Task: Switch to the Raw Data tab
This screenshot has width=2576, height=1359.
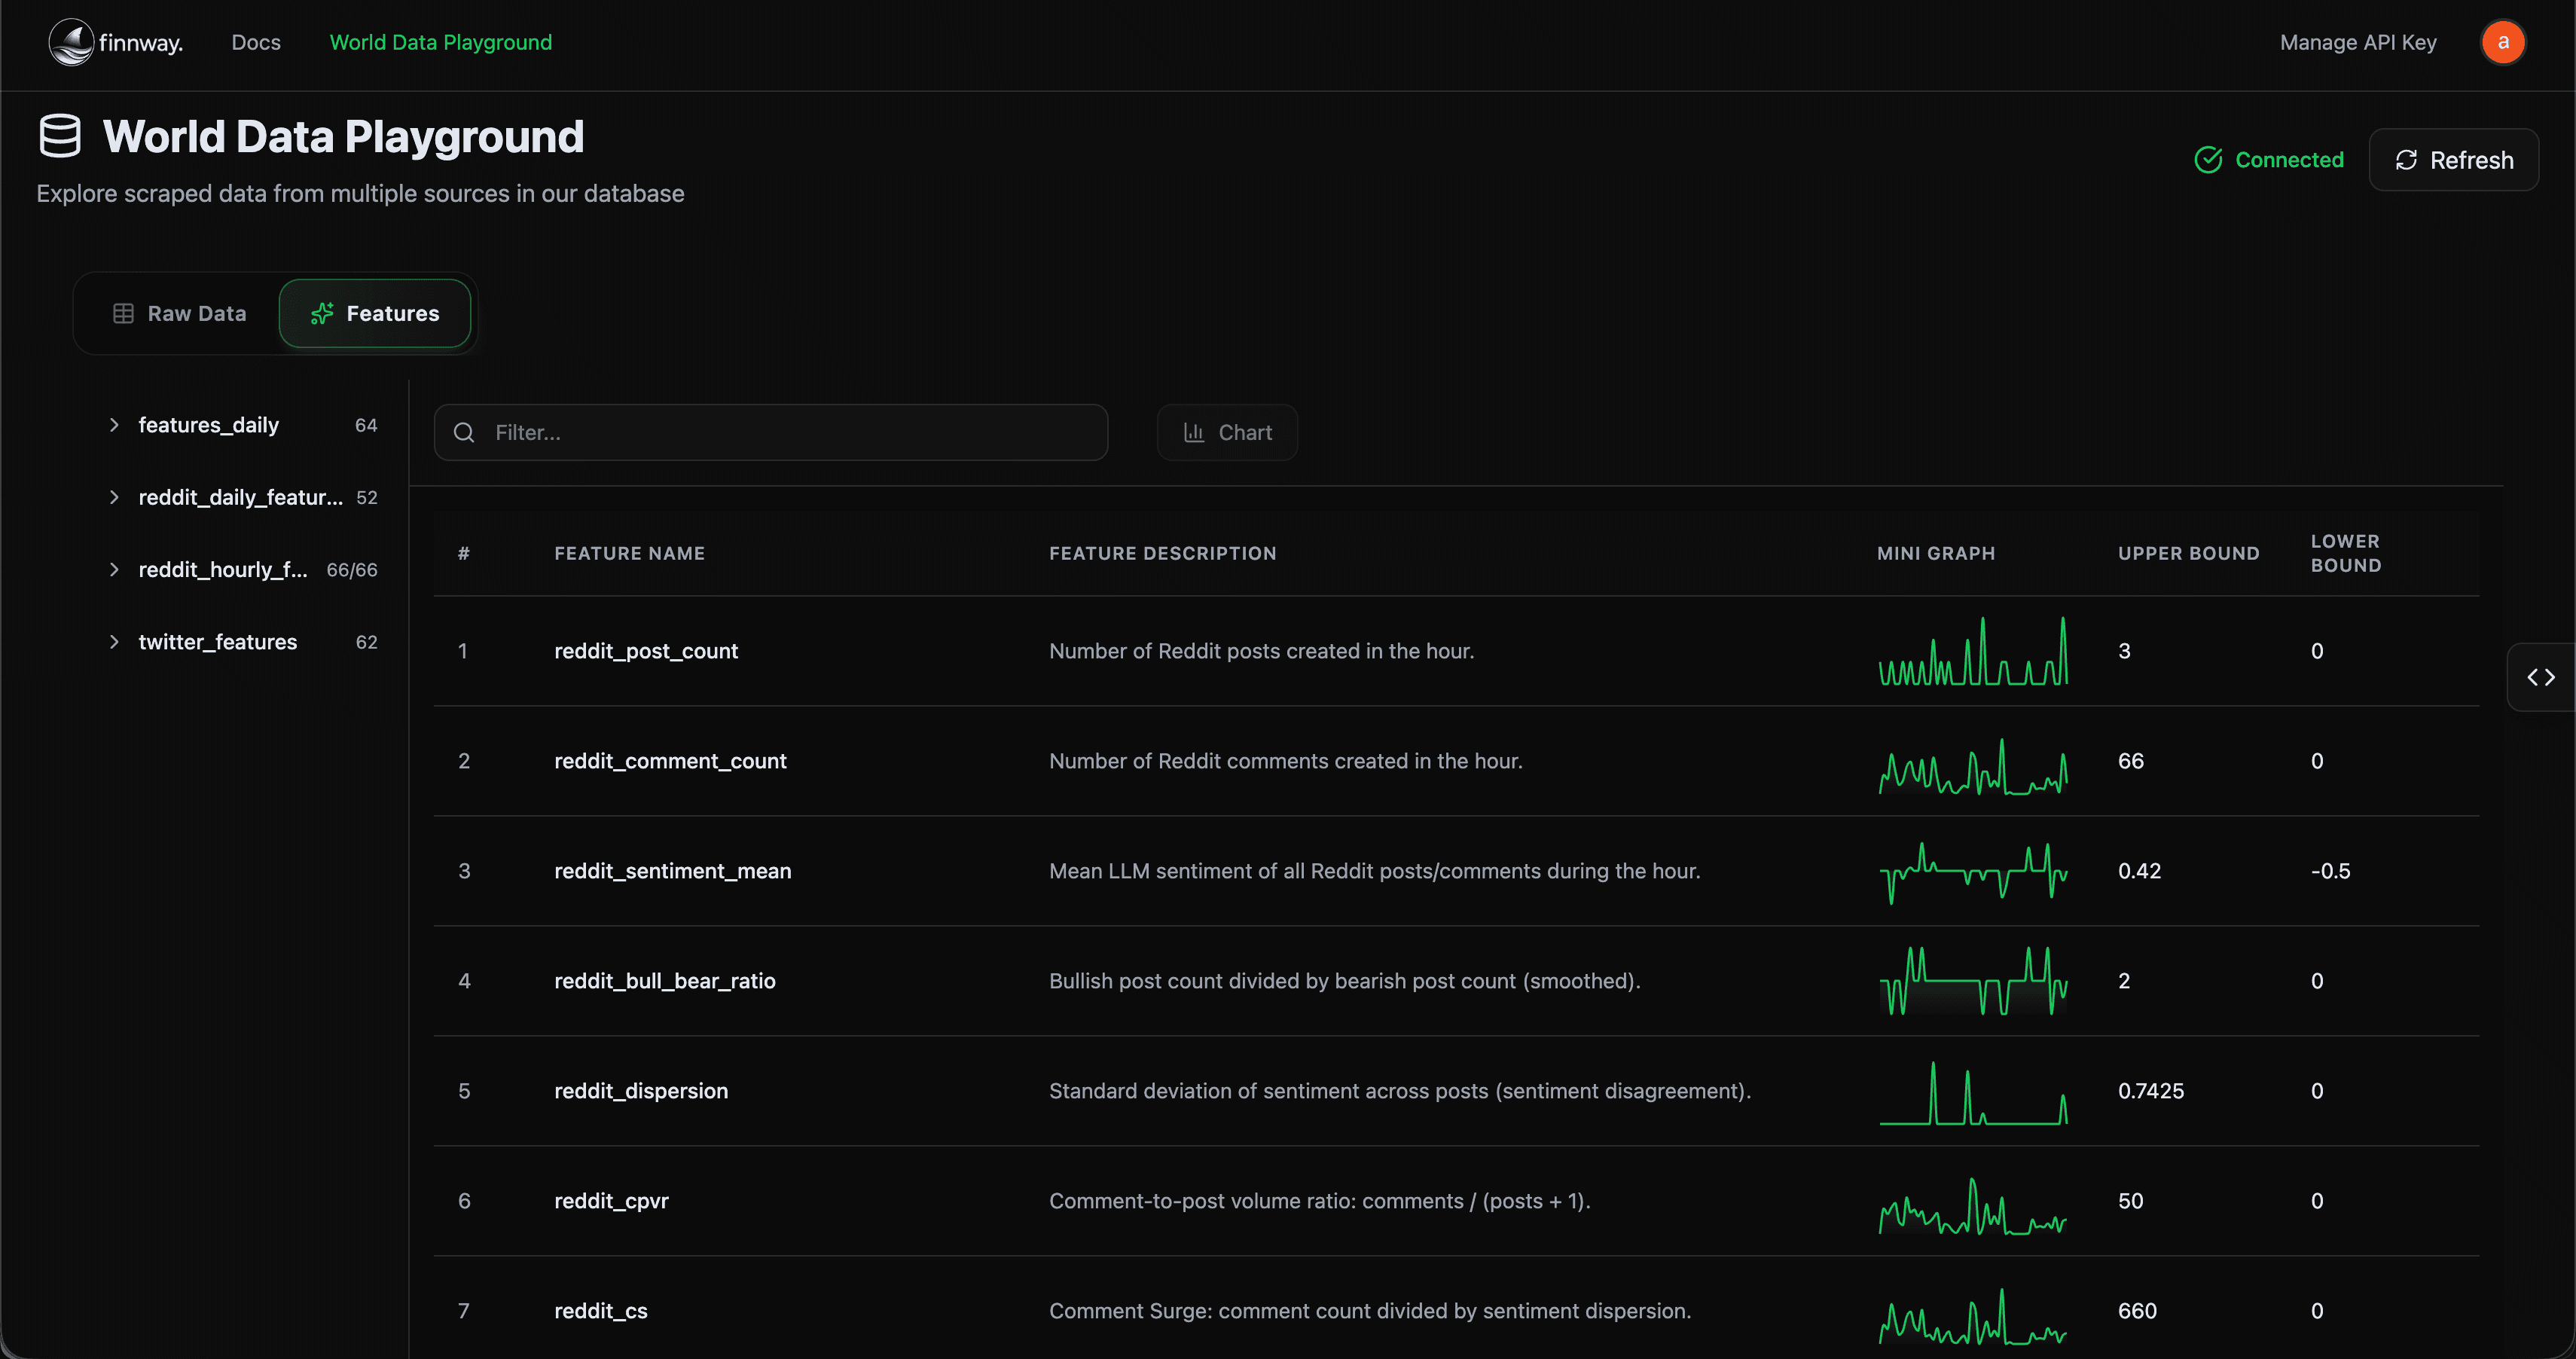Action: (180, 314)
